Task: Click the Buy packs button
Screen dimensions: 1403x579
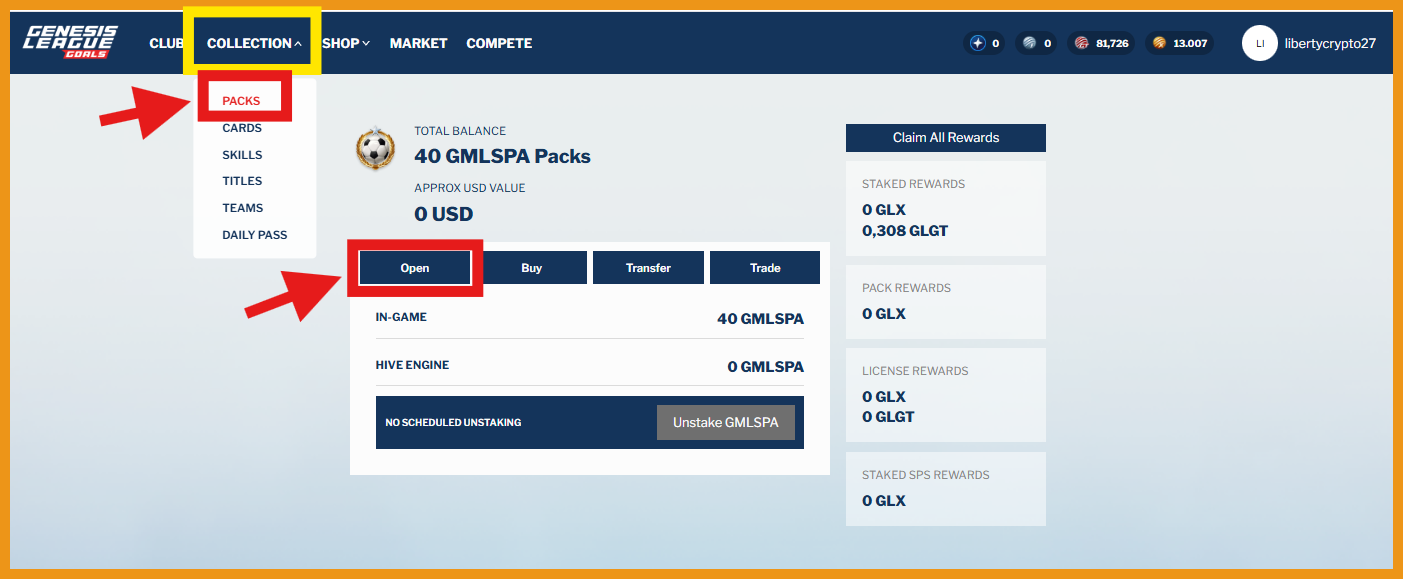Action: tap(532, 268)
